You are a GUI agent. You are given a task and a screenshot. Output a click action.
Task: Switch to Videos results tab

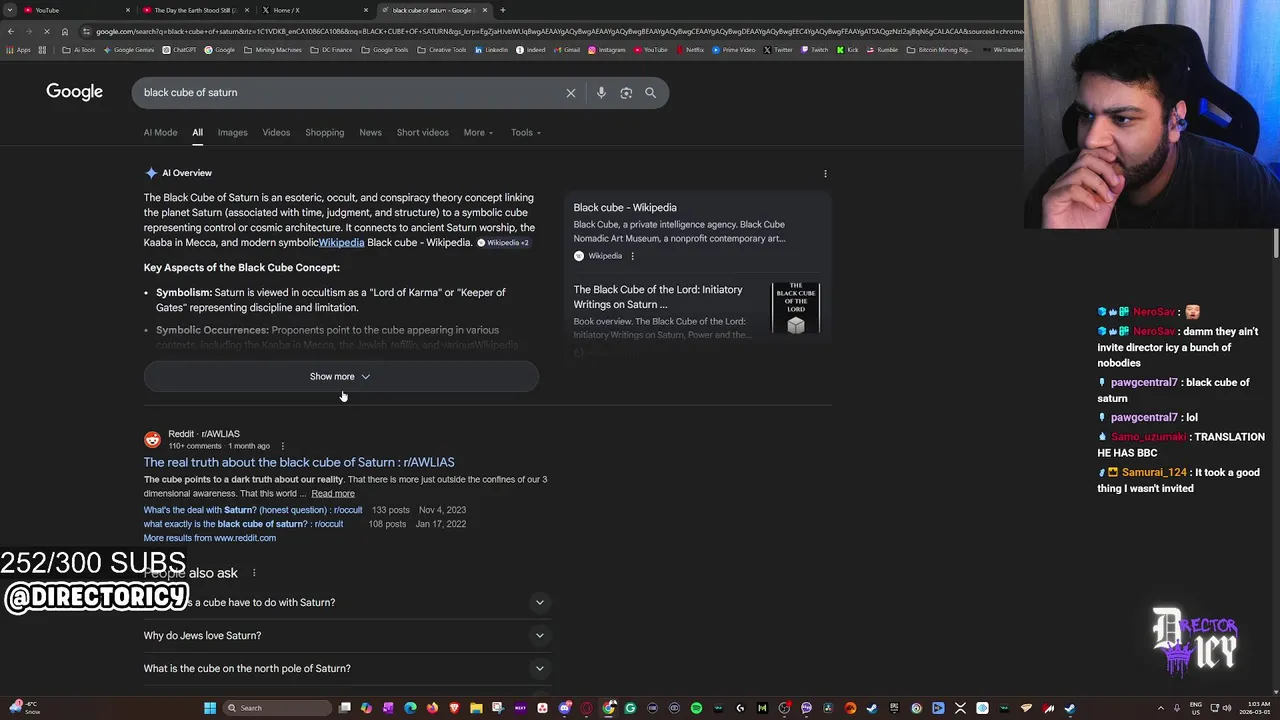(x=276, y=133)
